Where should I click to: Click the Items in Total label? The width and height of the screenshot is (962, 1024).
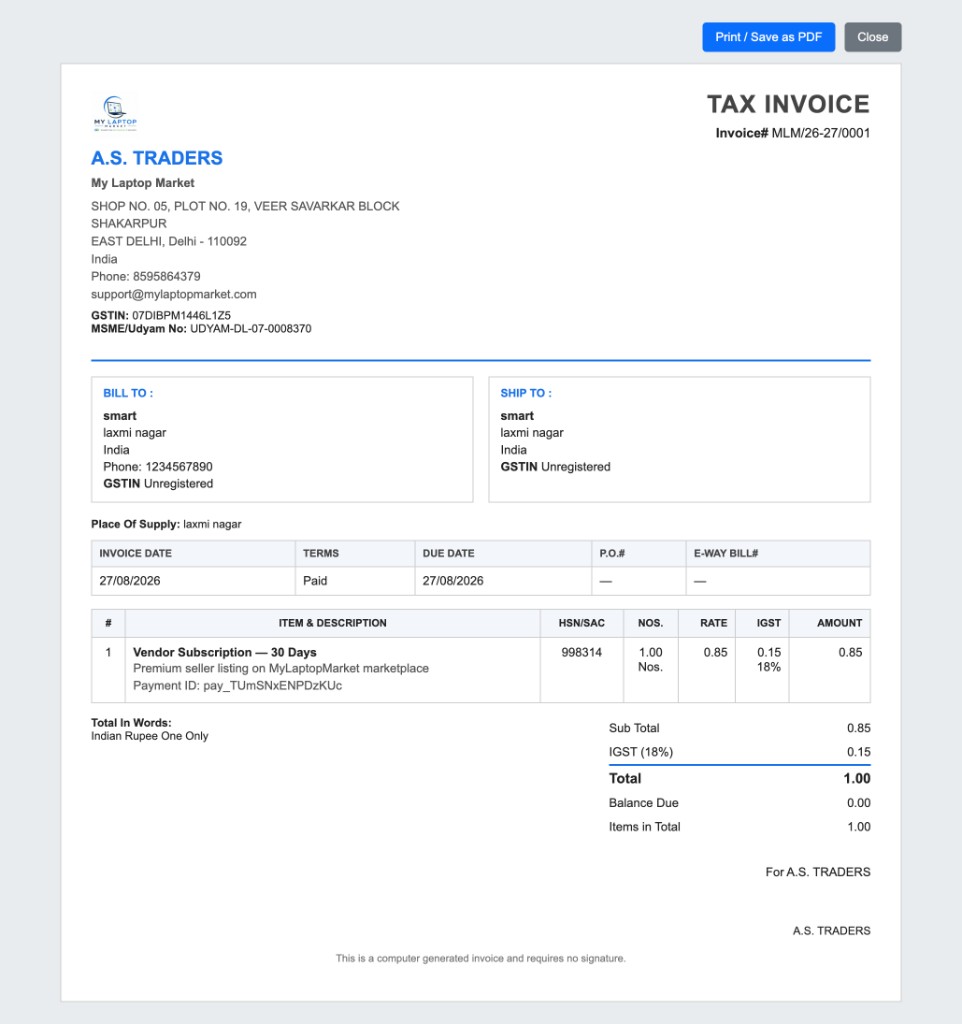(x=645, y=827)
